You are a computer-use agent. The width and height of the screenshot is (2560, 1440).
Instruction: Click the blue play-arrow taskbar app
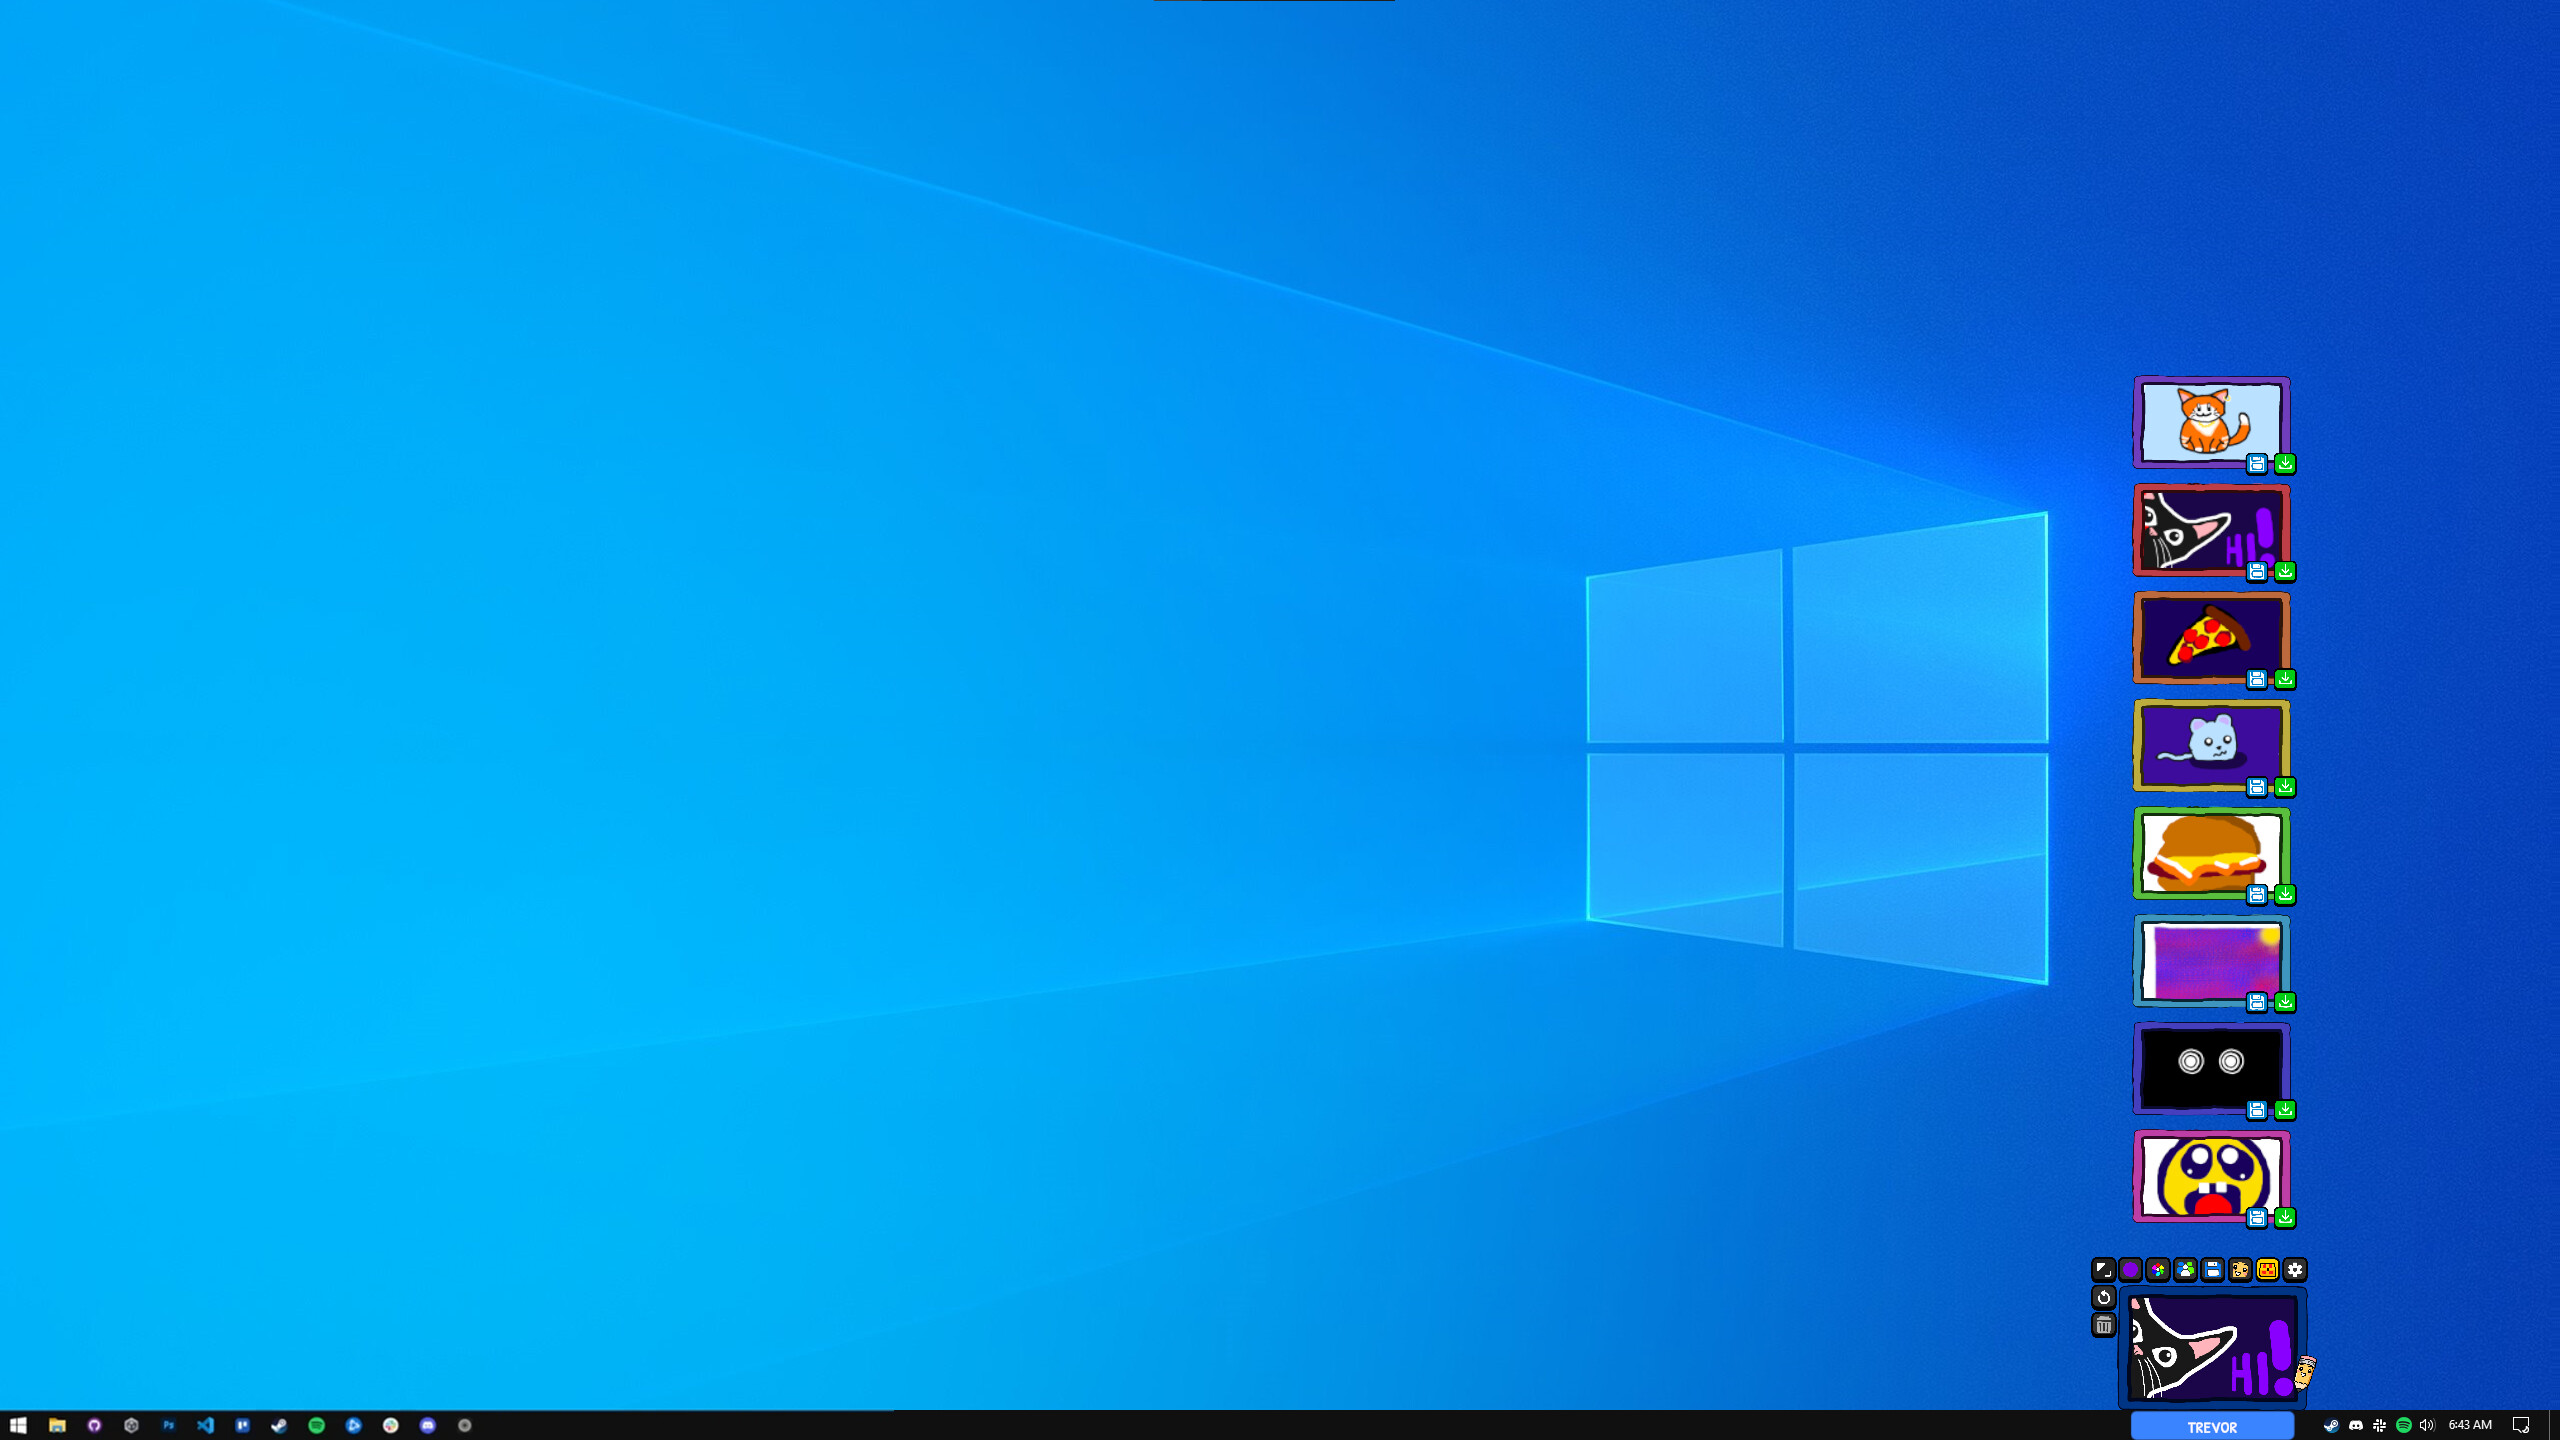point(353,1425)
